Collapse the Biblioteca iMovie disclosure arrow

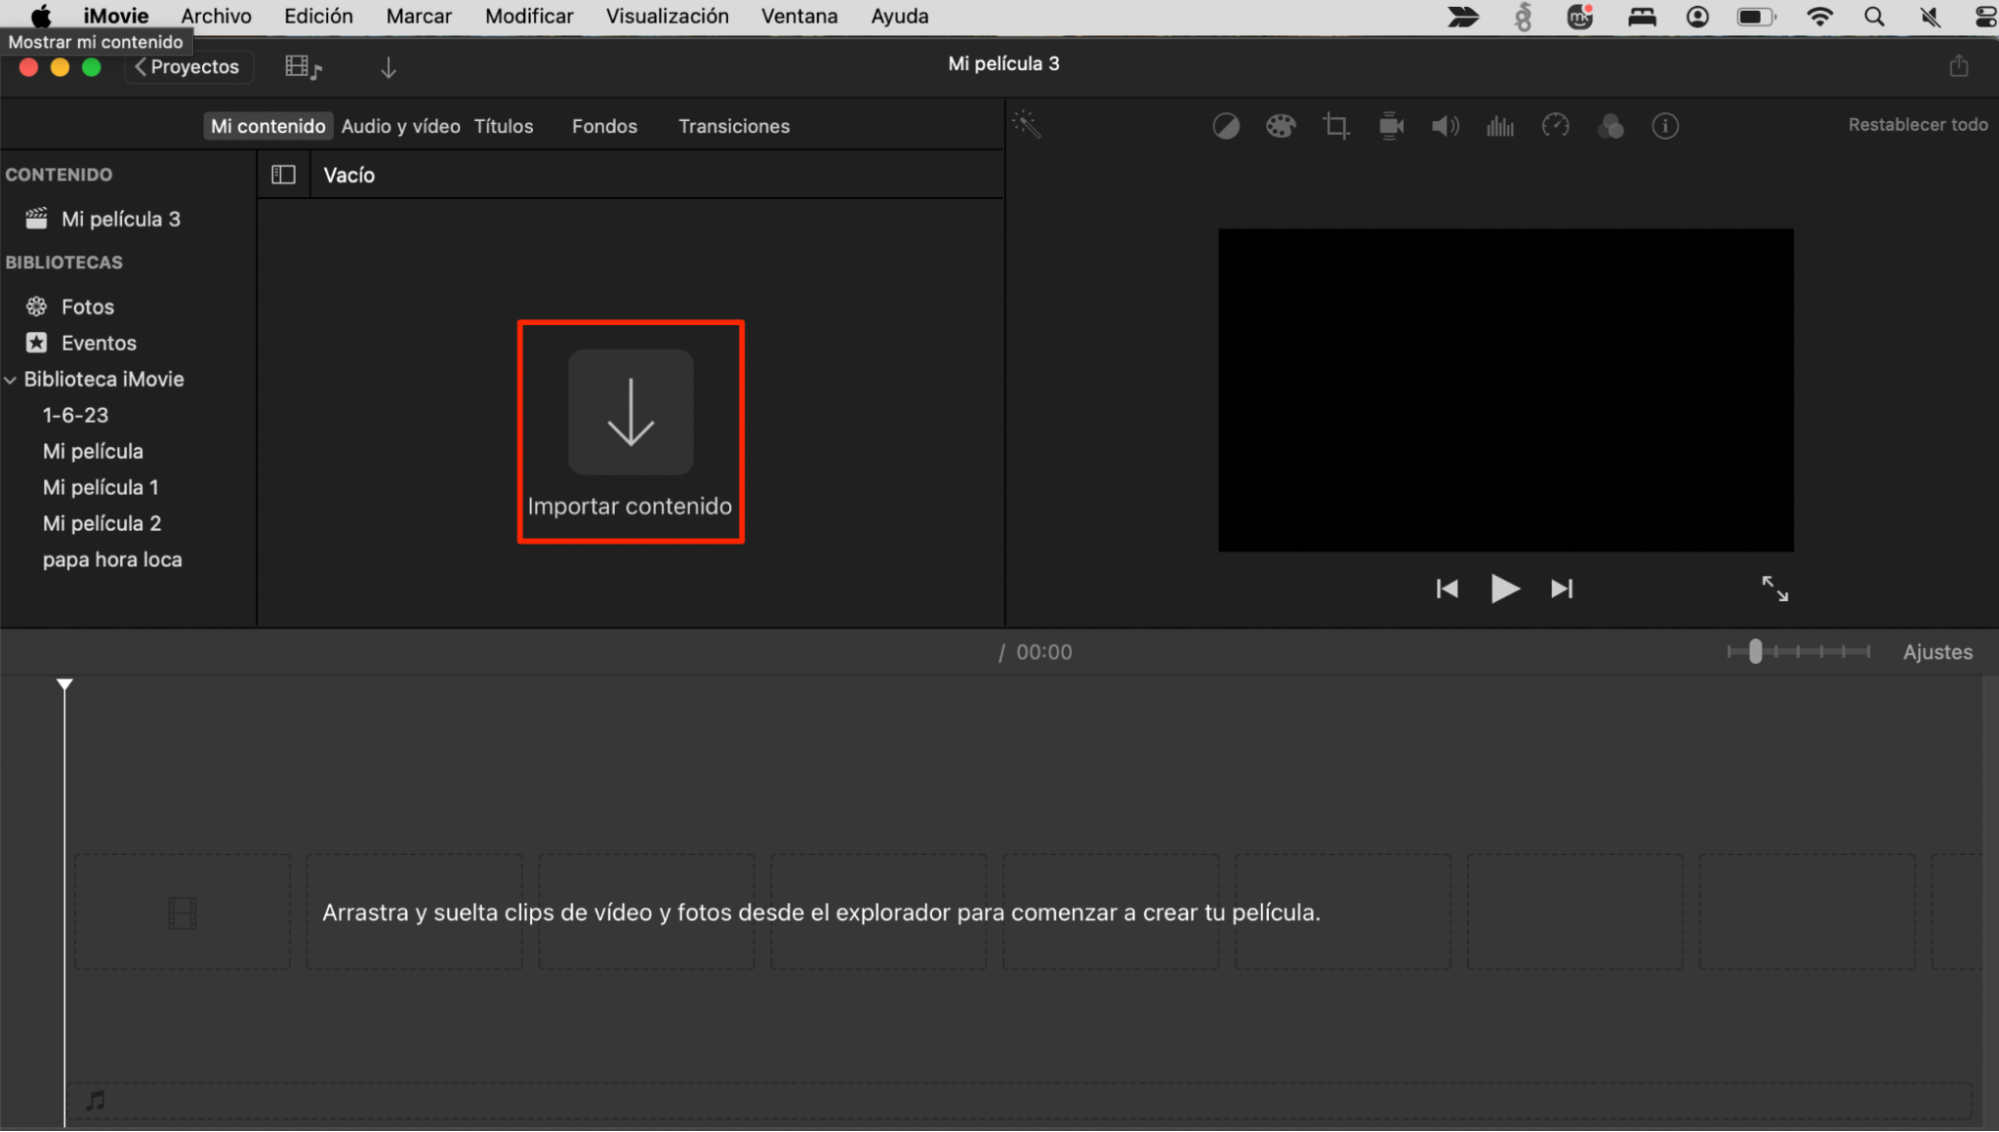tap(10, 380)
